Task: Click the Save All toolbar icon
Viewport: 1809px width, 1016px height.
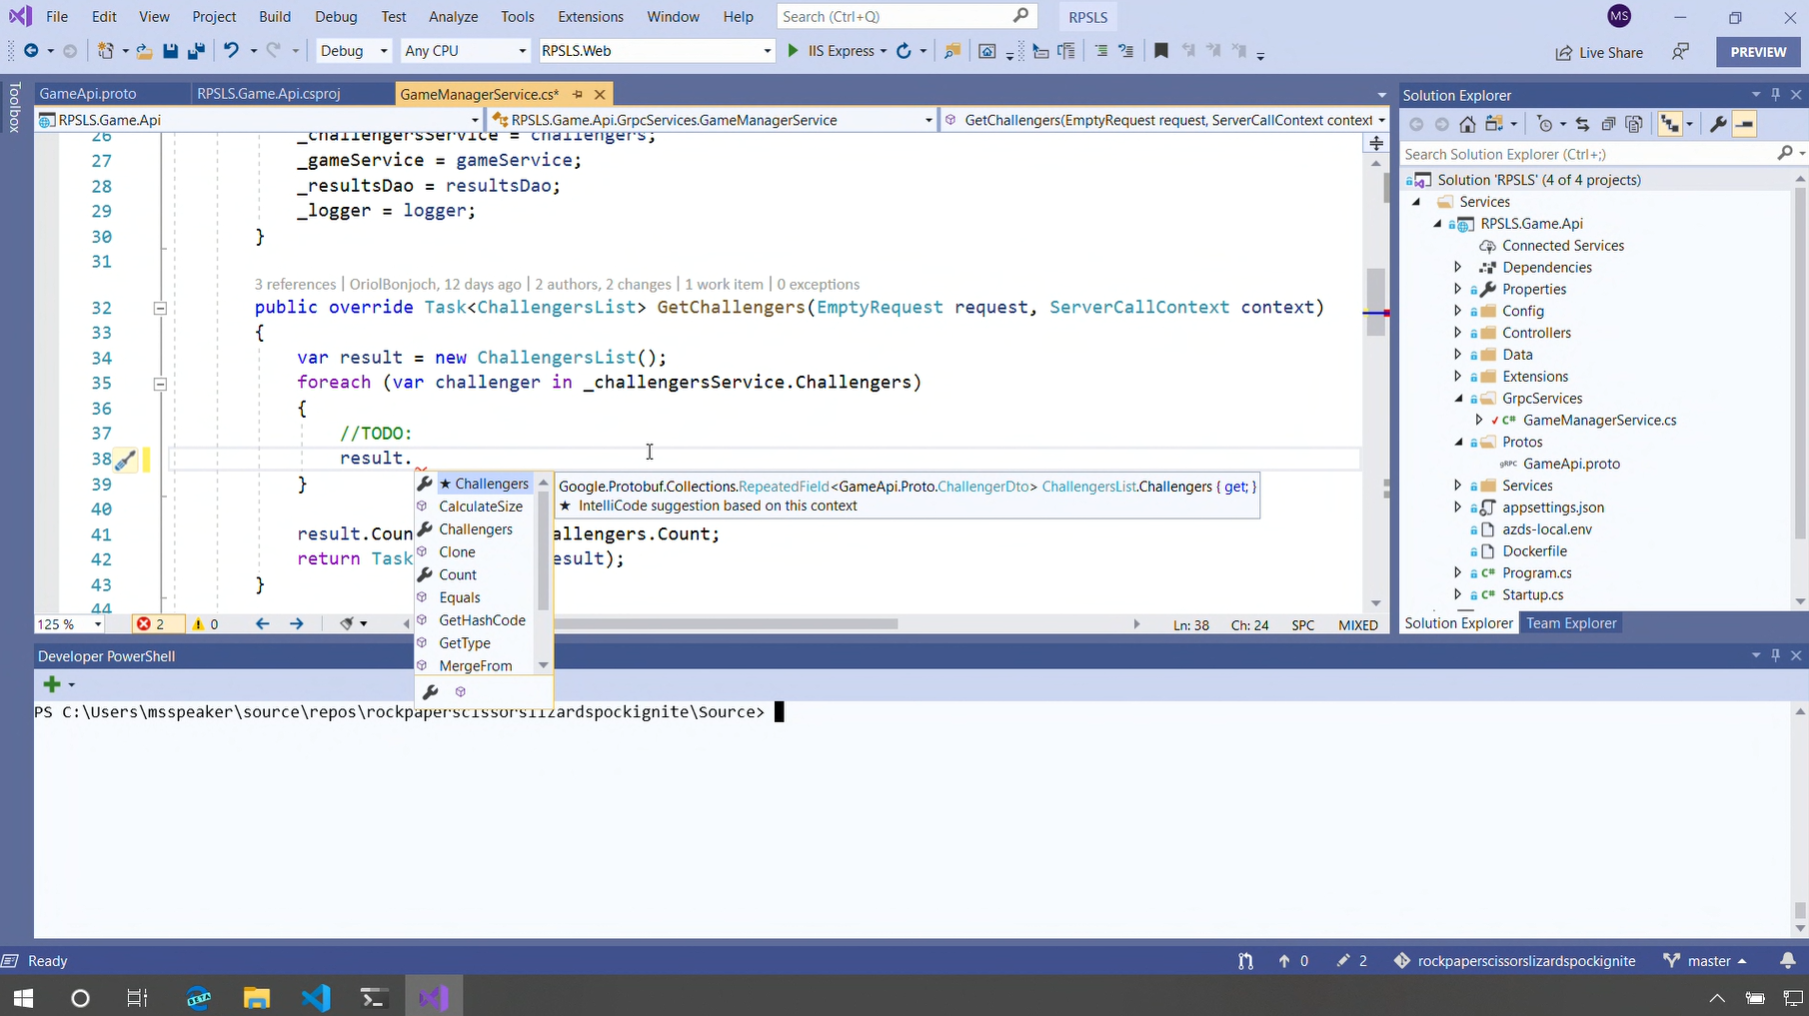Action: pyautogui.click(x=196, y=51)
